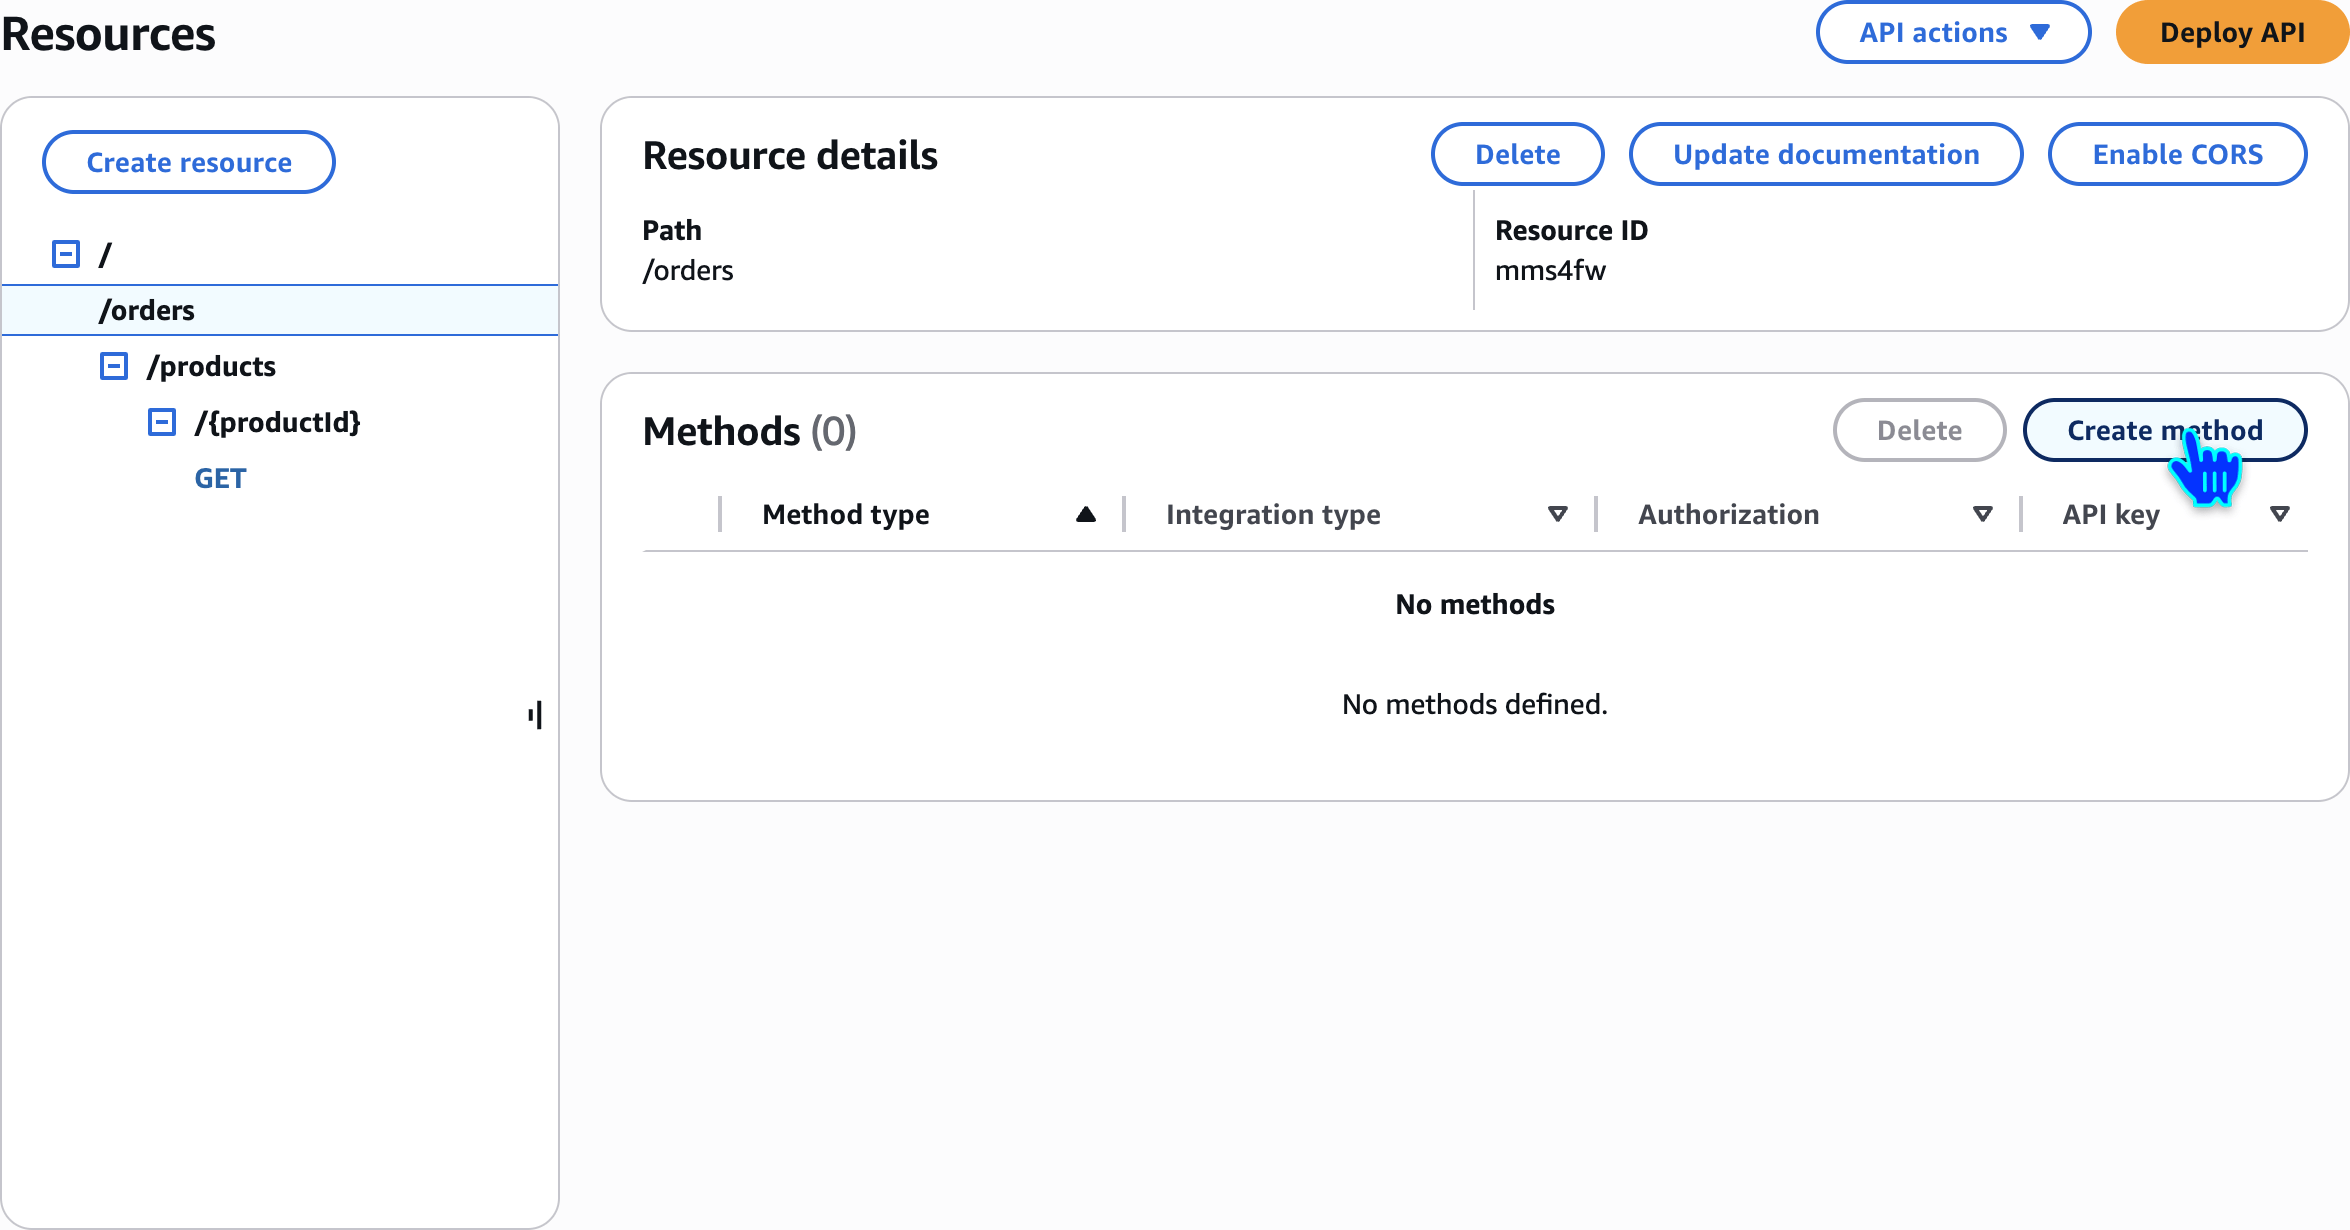Delete the /orders resource
The height and width of the screenshot is (1230, 2350).
[x=1517, y=155]
